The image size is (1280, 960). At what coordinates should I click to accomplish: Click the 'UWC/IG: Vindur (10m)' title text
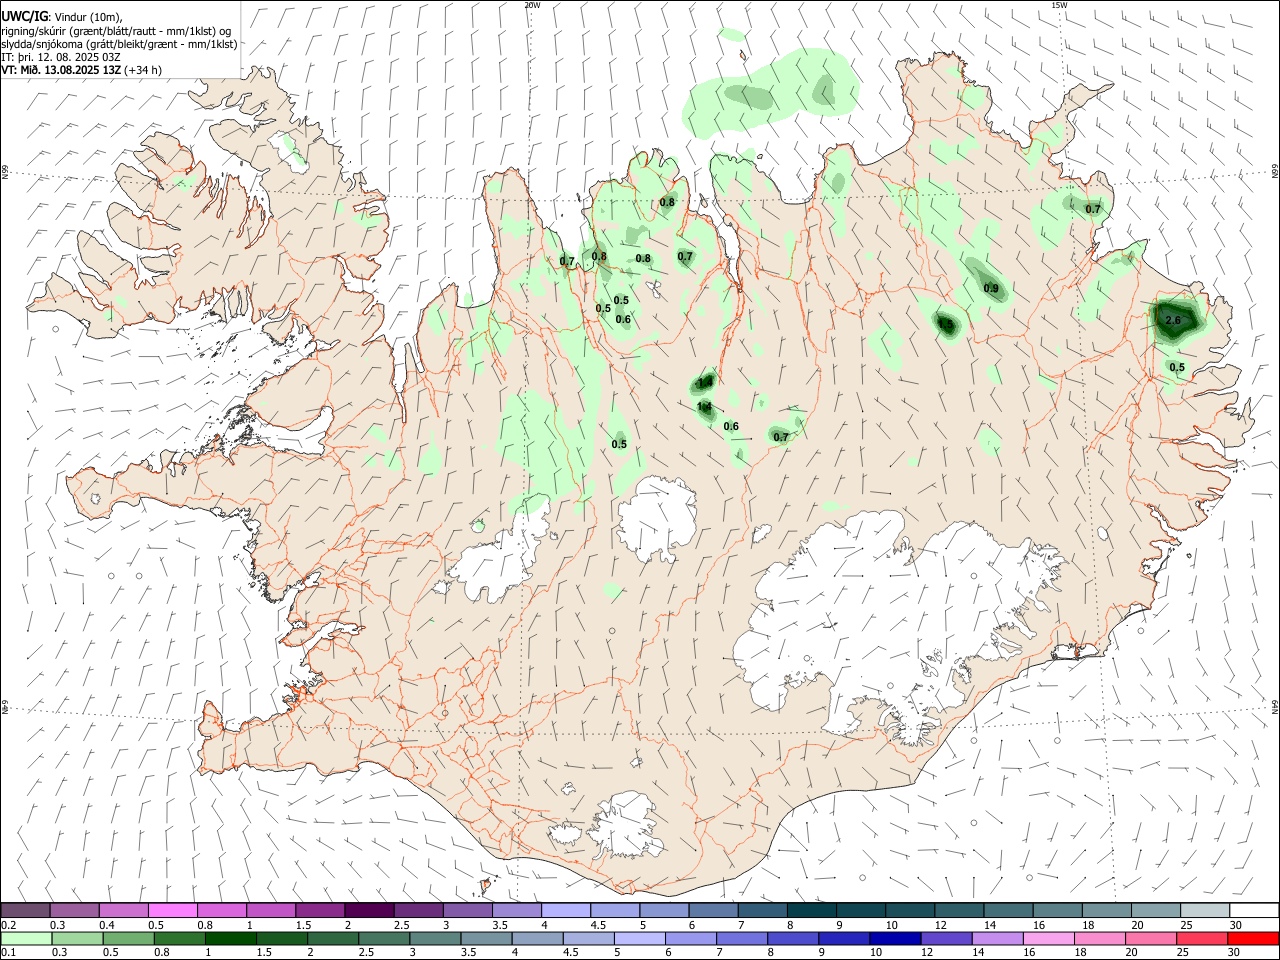(x=62, y=16)
